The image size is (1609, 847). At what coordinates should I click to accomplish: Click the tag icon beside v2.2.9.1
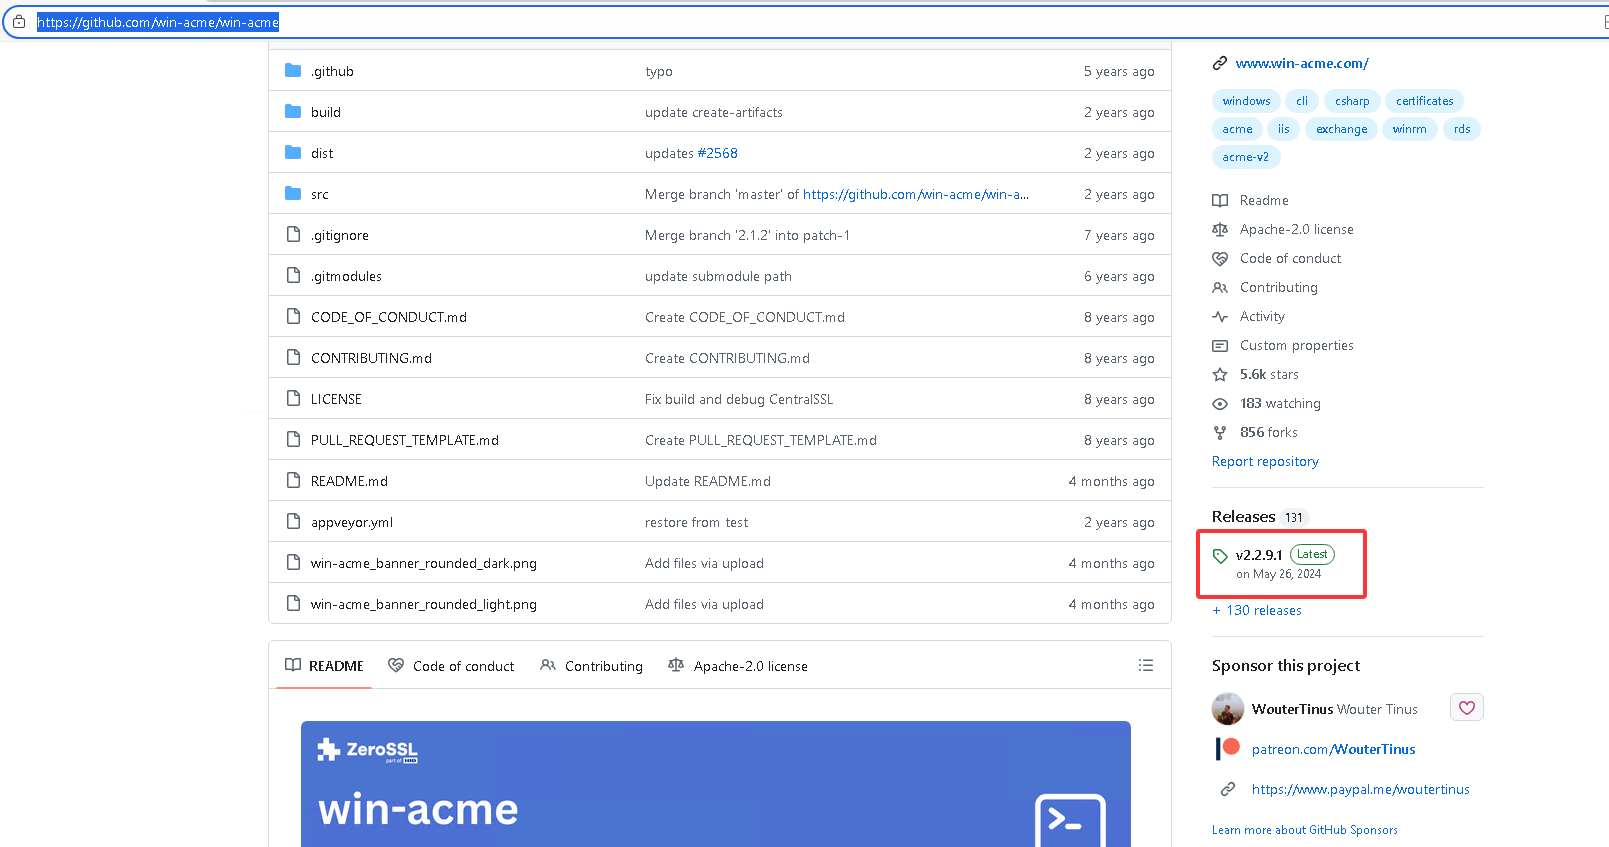click(x=1220, y=556)
